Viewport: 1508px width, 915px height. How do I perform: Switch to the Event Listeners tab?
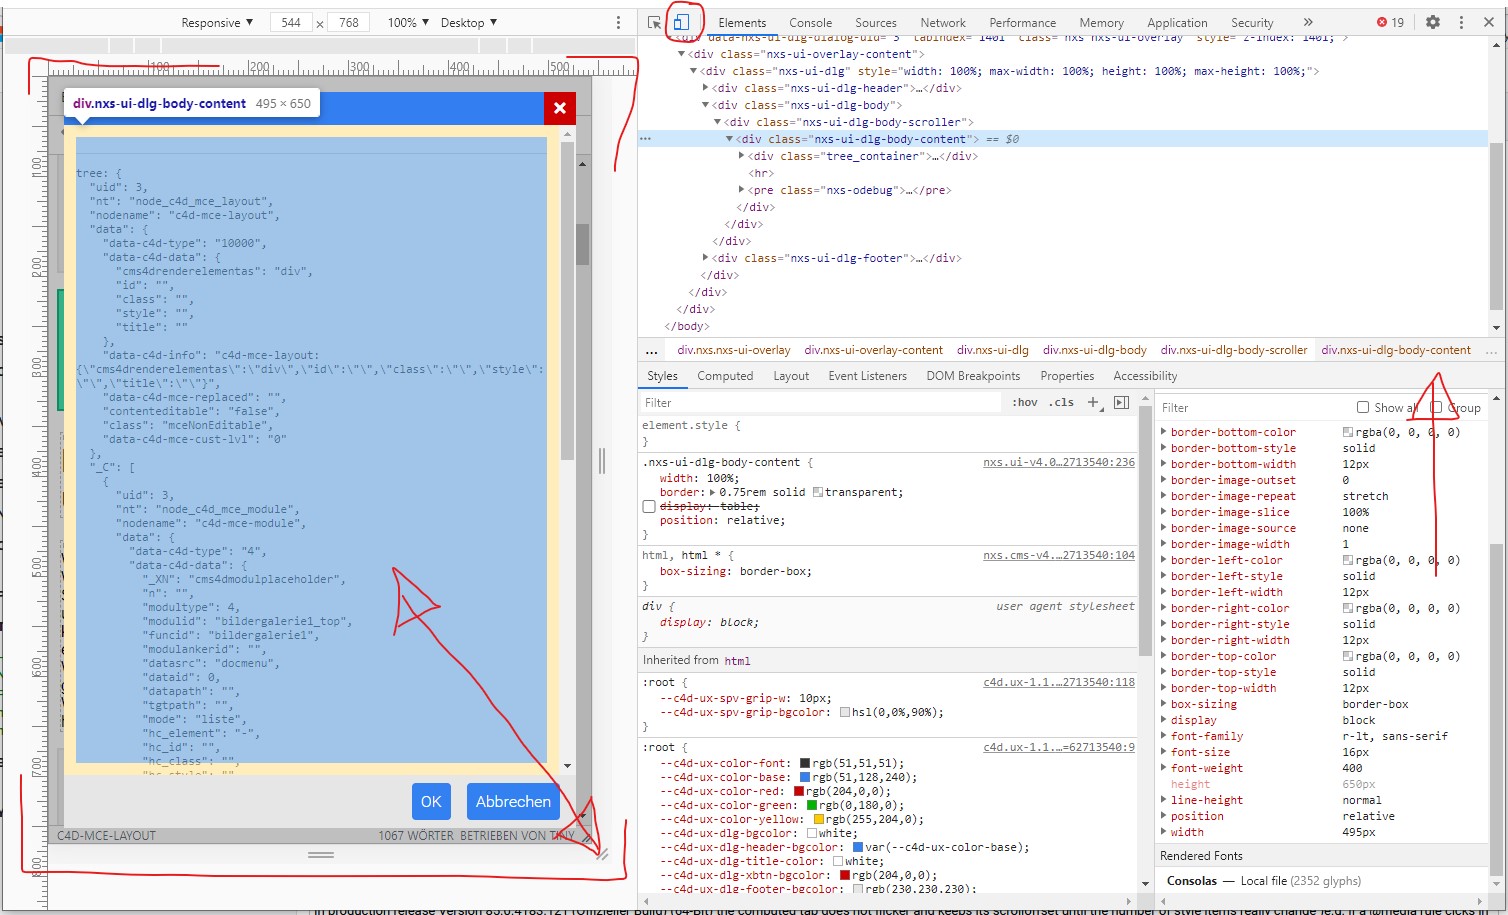pos(867,376)
